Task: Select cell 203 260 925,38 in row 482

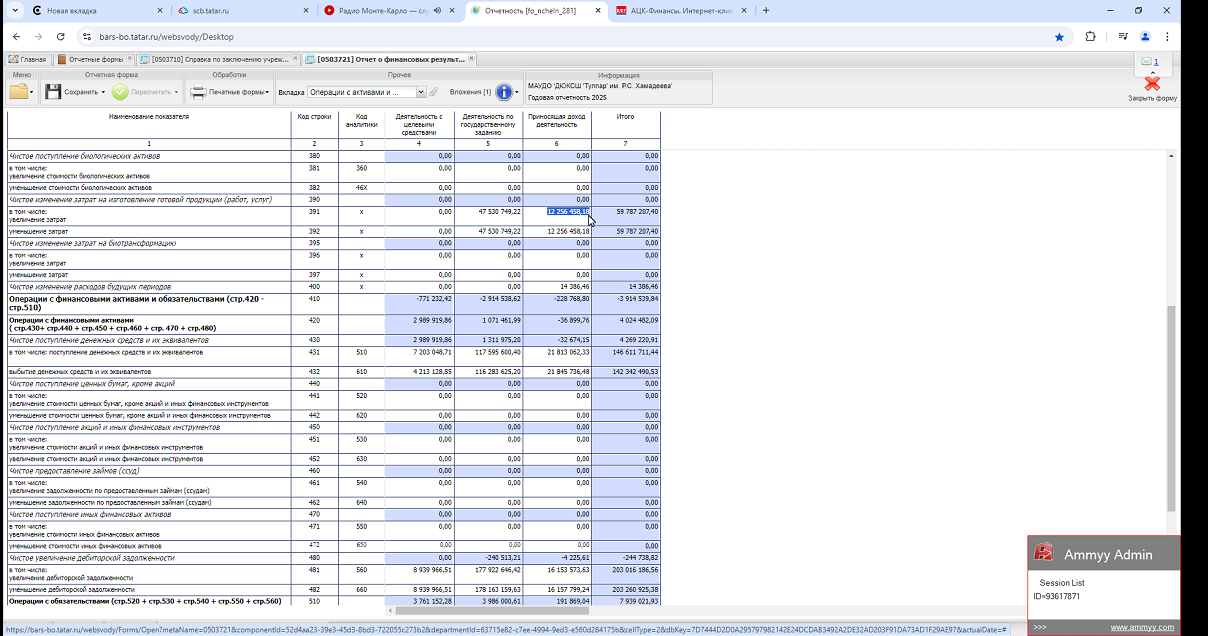Action: point(625,589)
